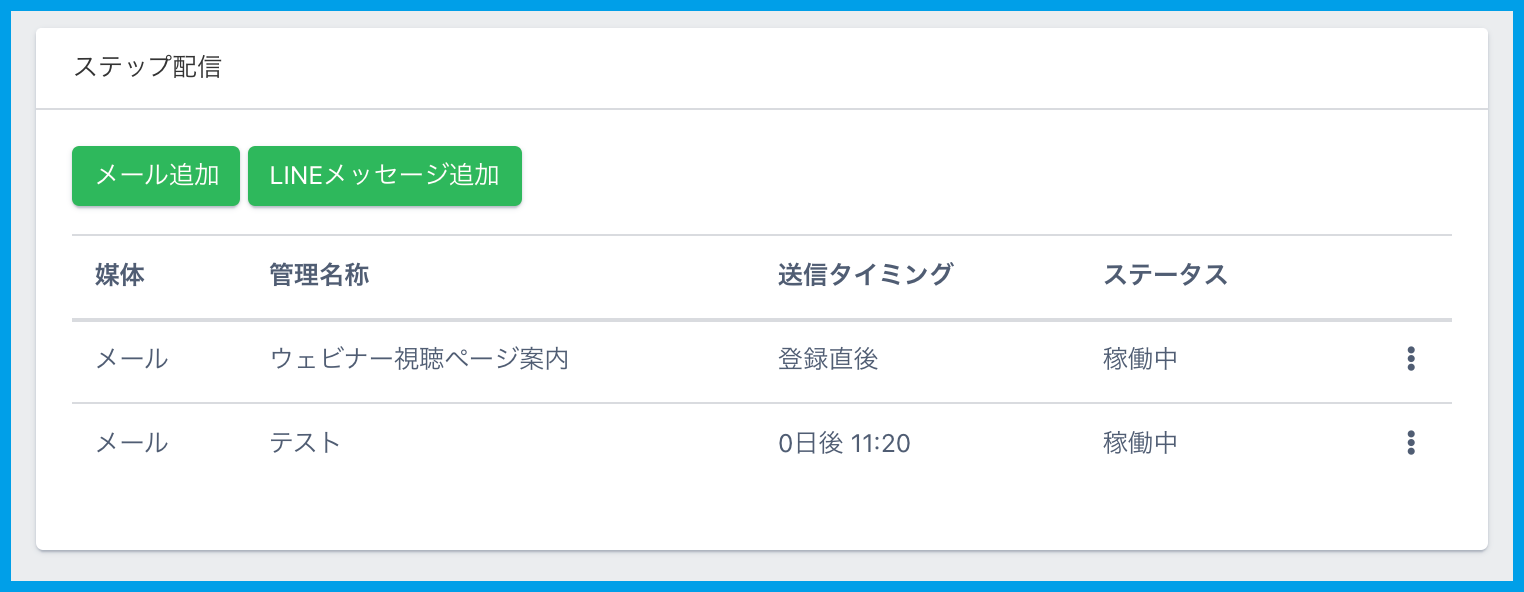Open three-dot menu for ウェビナー視聴ページ案内 row
This screenshot has height=592, width=1524.
pos(1410,359)
